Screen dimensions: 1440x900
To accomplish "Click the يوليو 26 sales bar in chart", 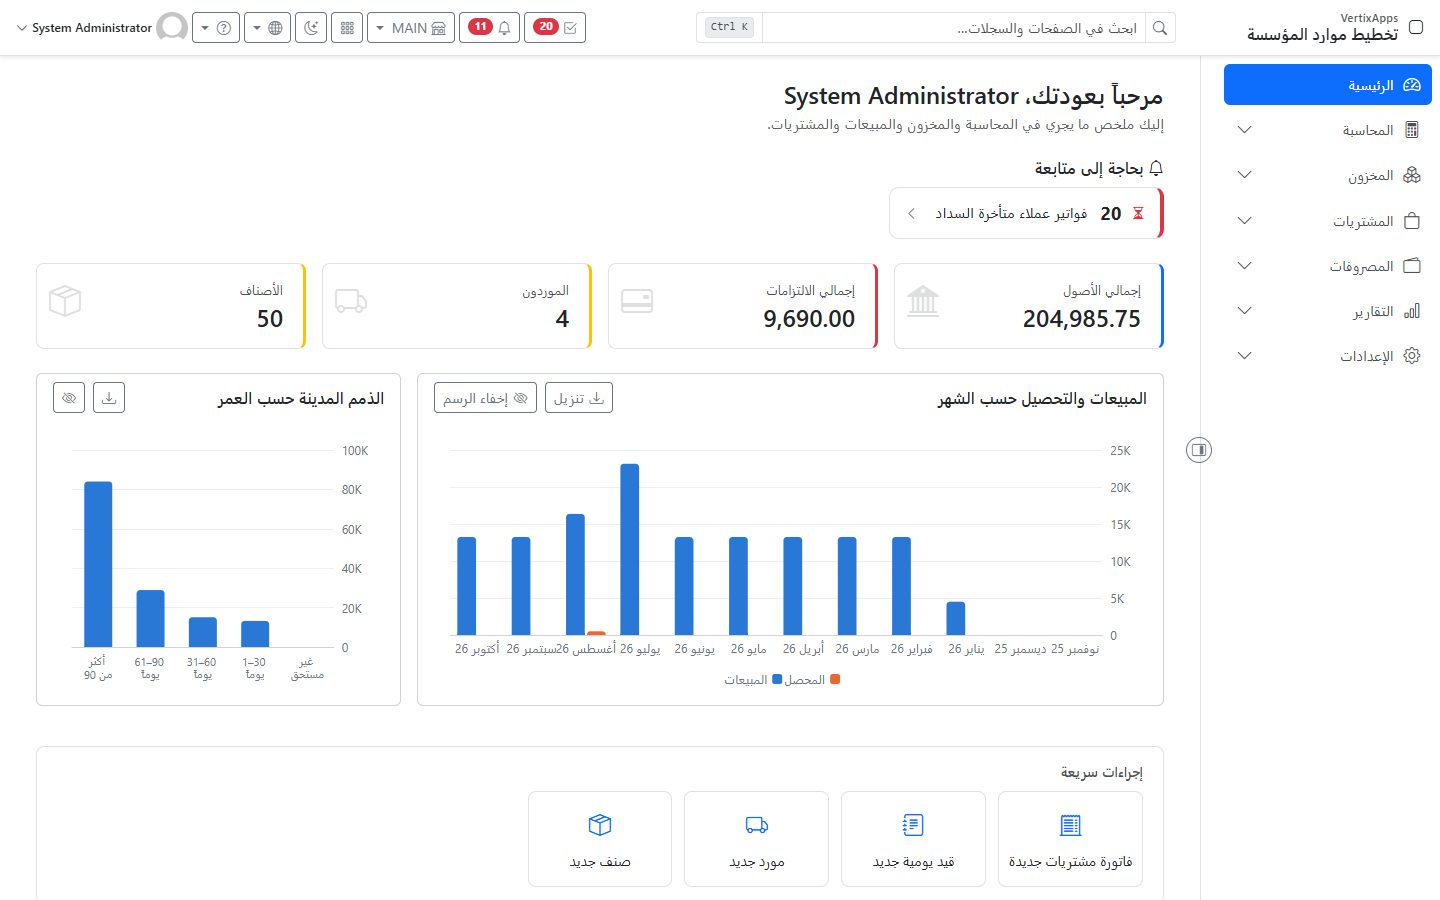I will click(x=629, y=549).
